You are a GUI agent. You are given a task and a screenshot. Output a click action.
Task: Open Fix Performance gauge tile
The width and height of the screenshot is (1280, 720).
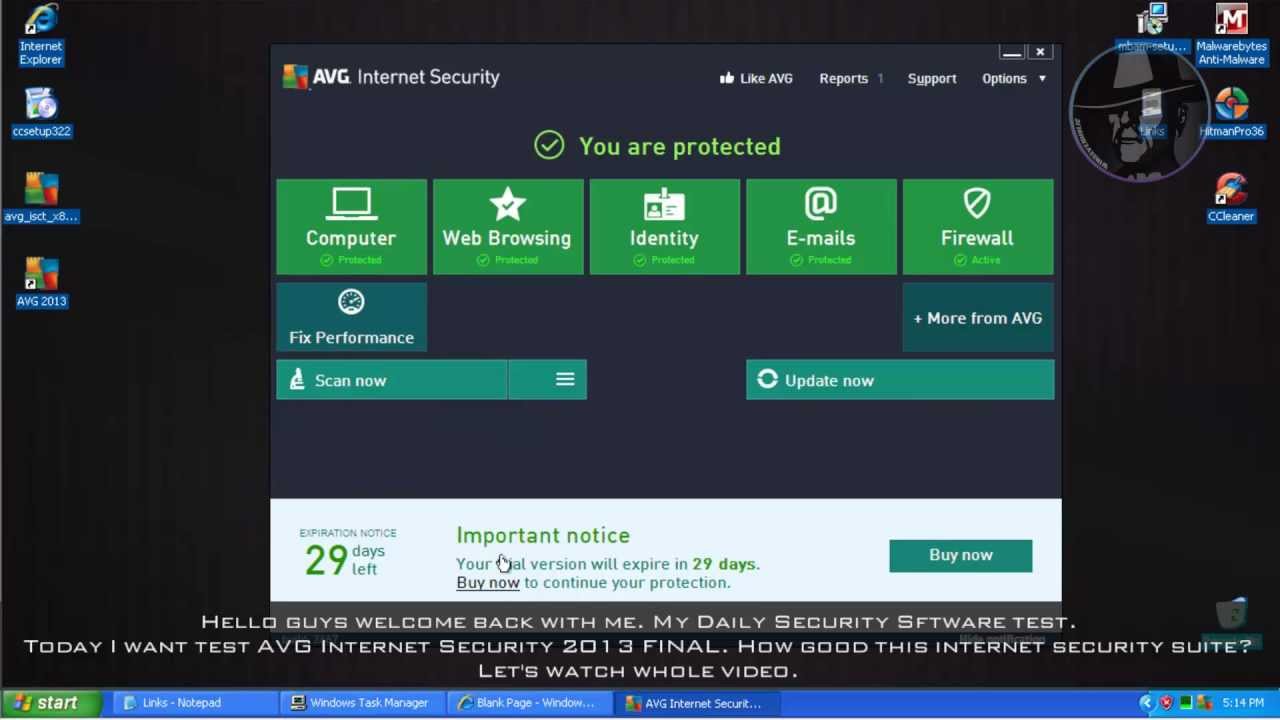[351, 317]
